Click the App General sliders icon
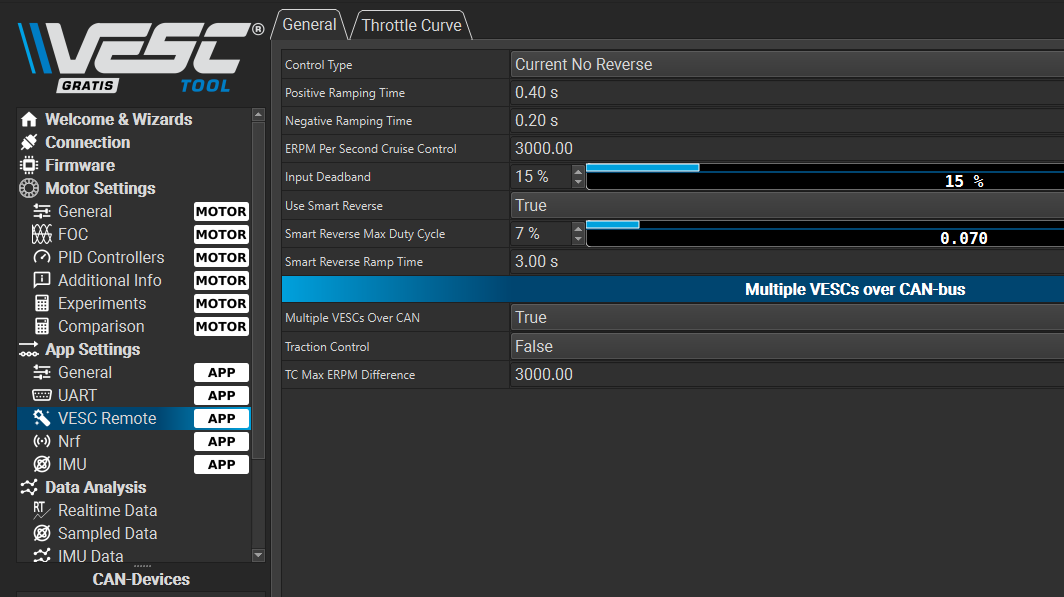Image resolution: width=1064 pixels, height=597 pixels. click(x=41, y=372)
